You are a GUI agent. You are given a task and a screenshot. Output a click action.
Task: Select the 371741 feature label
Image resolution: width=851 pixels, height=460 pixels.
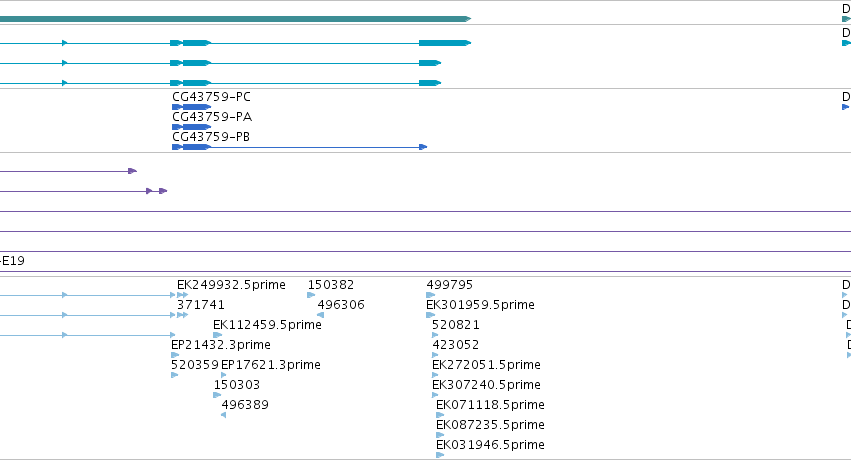(201, 305)
